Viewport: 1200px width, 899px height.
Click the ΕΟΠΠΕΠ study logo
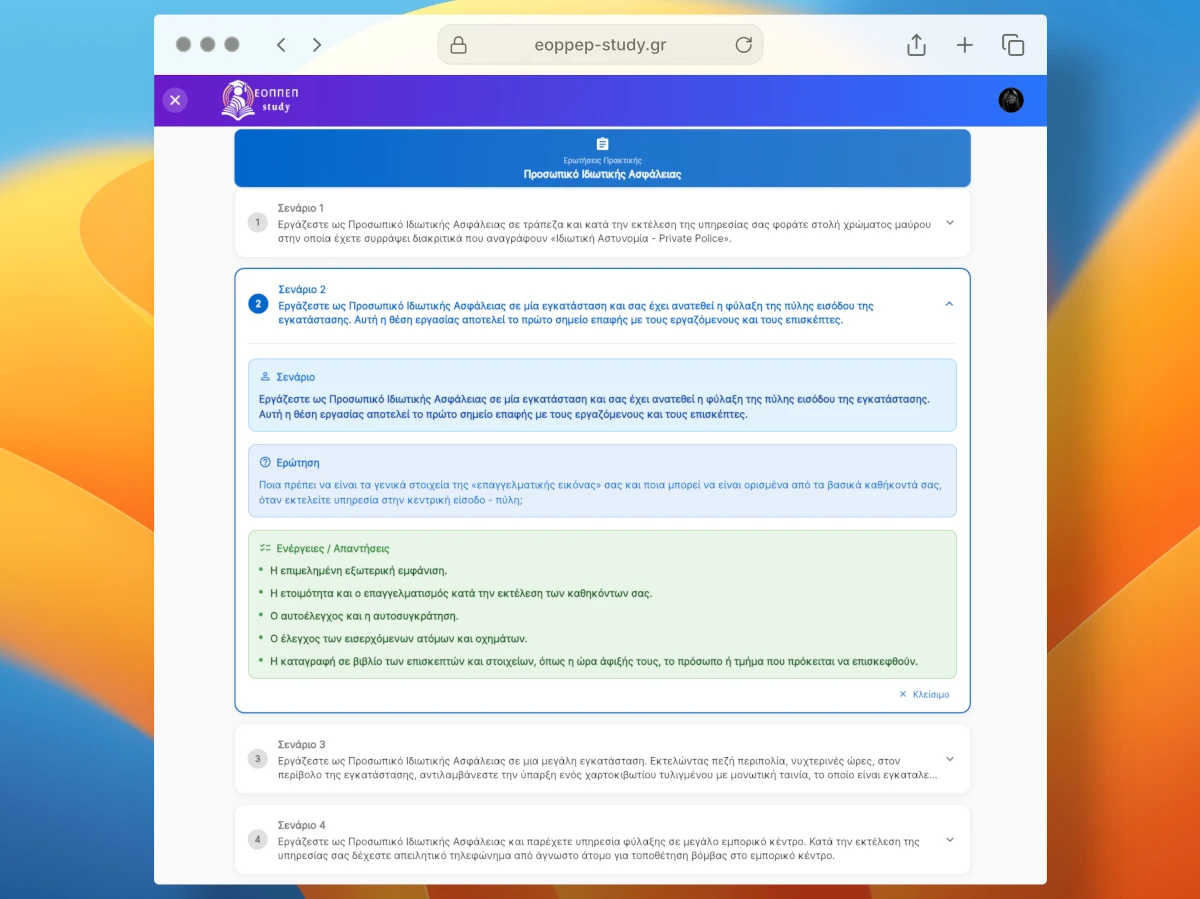[260, 100]
